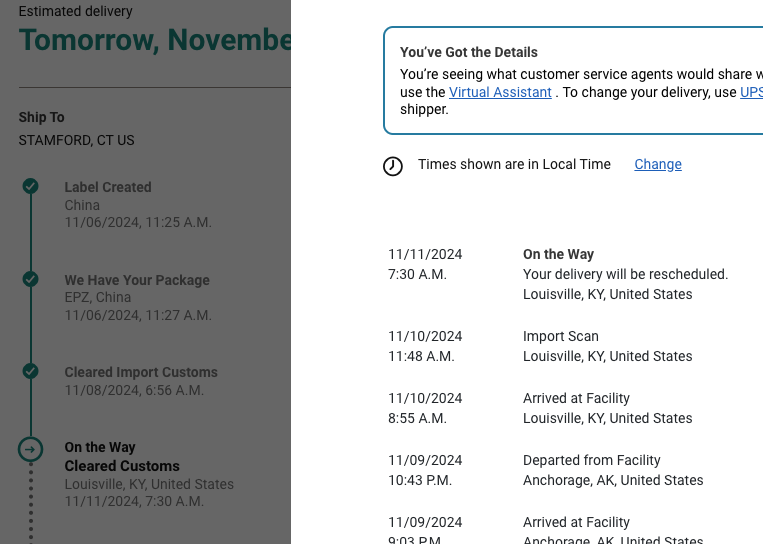Click the On the Way arrow icon
This screenshot has height=544, width=763.
[30, 449]
